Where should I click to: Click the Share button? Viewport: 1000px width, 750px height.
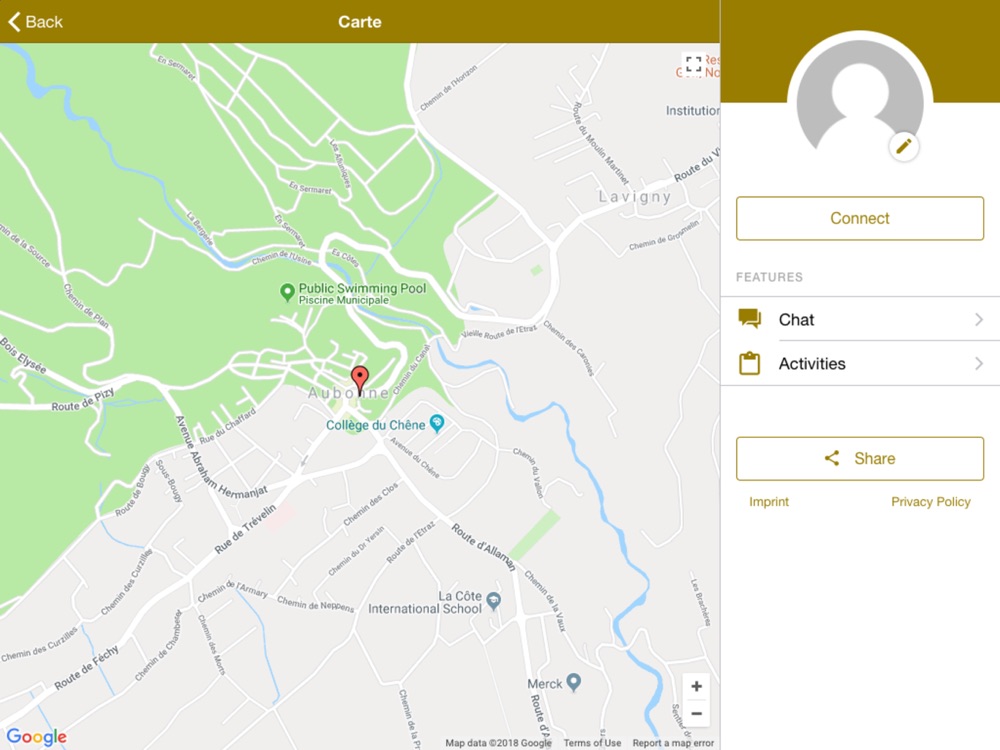[860, 459]
